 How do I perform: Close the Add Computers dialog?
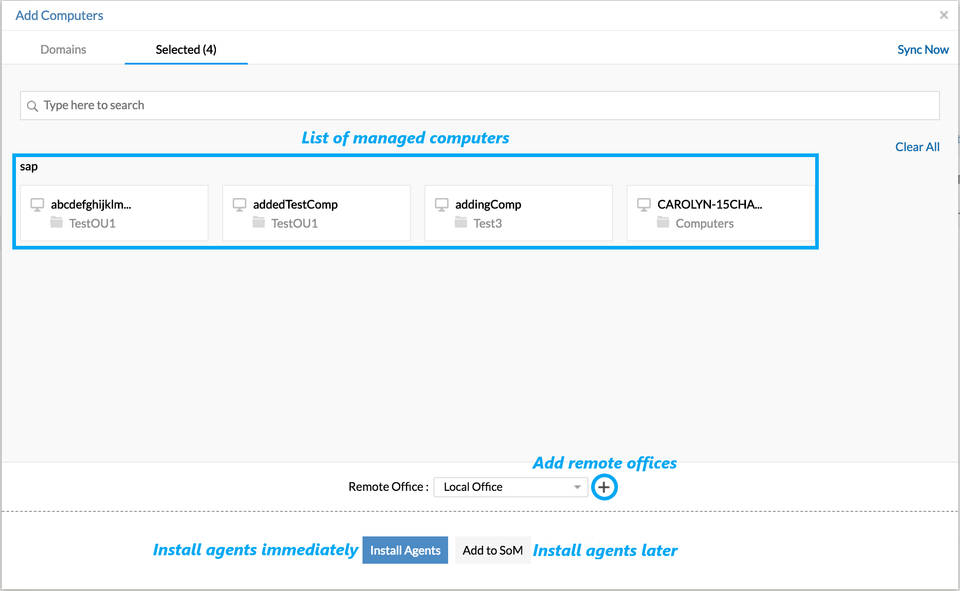[x=943, y=15]
